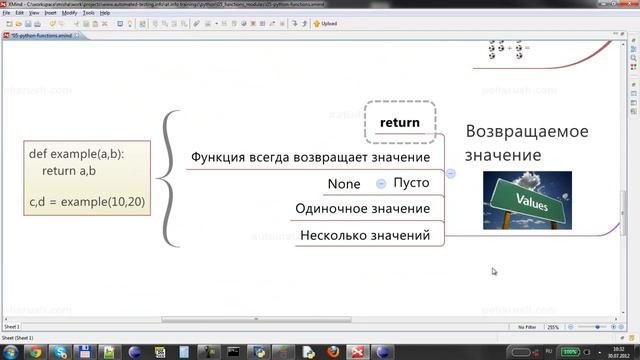Viewport: 640px width, 360px height.
Task: Click the taskbar clock showing date
Action: (619, 352)
